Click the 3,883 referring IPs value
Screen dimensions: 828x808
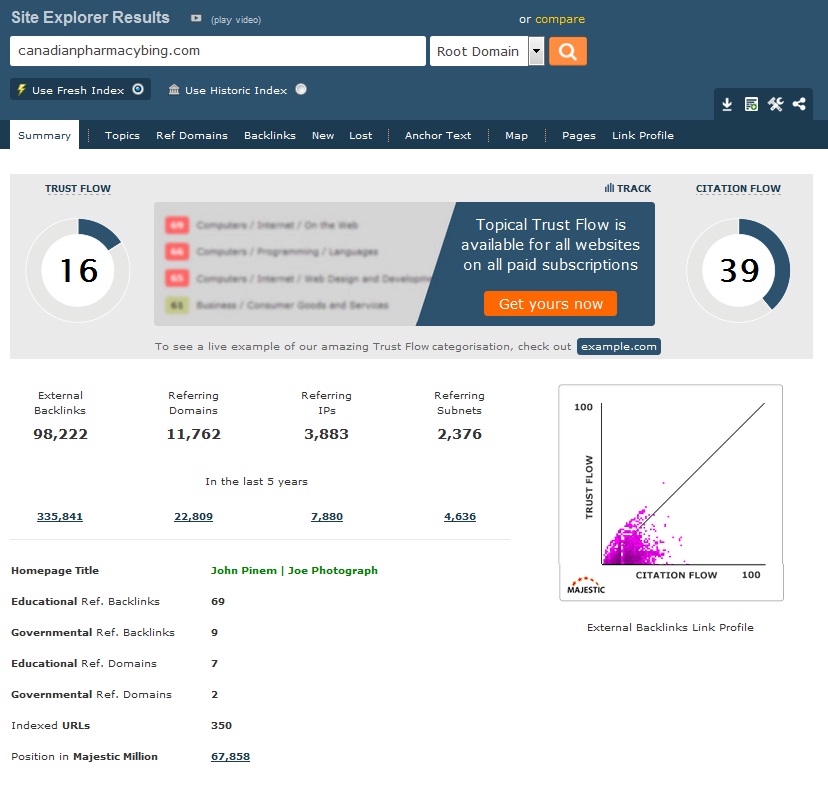click(x=326, y=434)
